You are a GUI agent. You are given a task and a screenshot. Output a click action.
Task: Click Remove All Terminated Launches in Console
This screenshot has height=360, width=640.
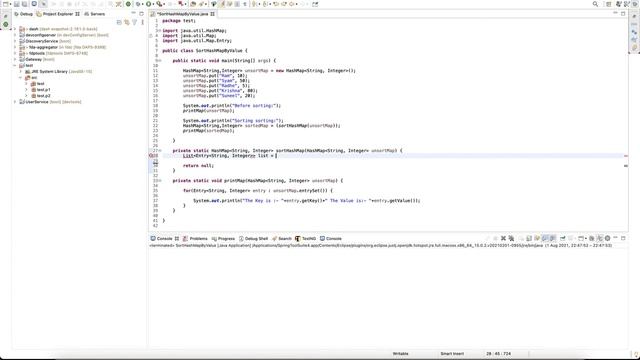click(x=511, y=238)
